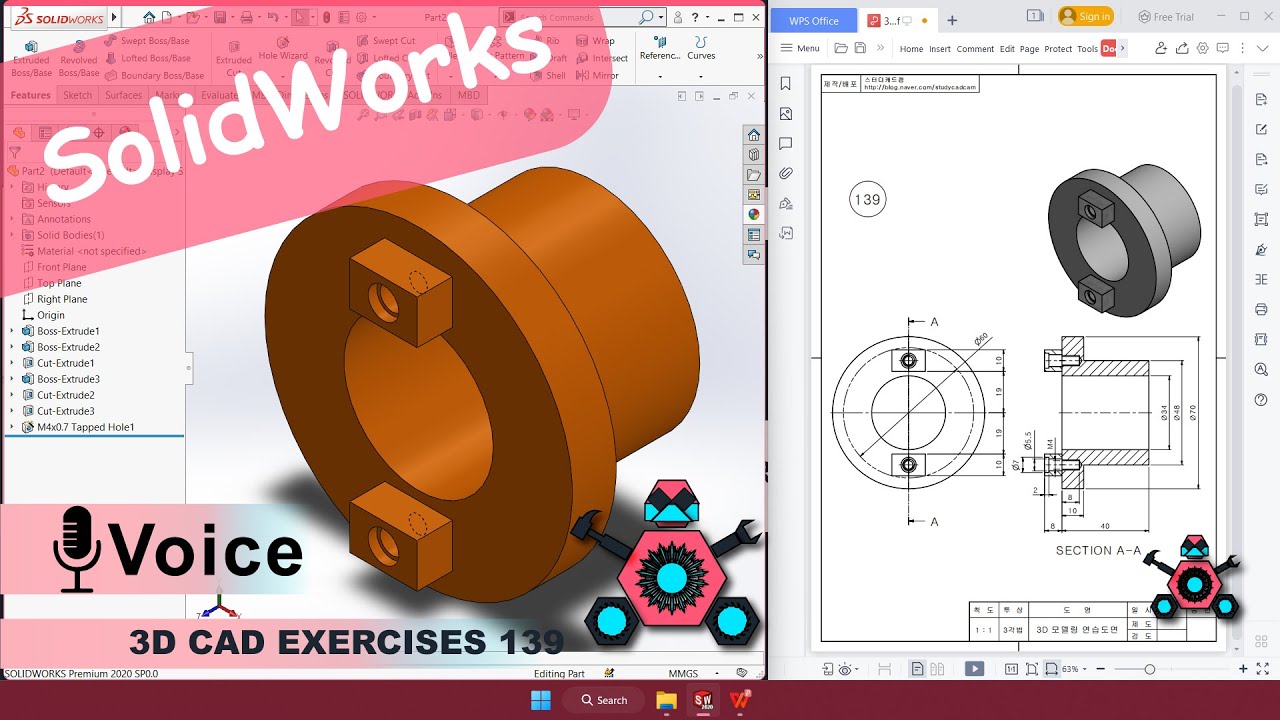The height and width of the screenshot is (720, 1280).
Task: Open the WPS Menu button
Action: 800,48
